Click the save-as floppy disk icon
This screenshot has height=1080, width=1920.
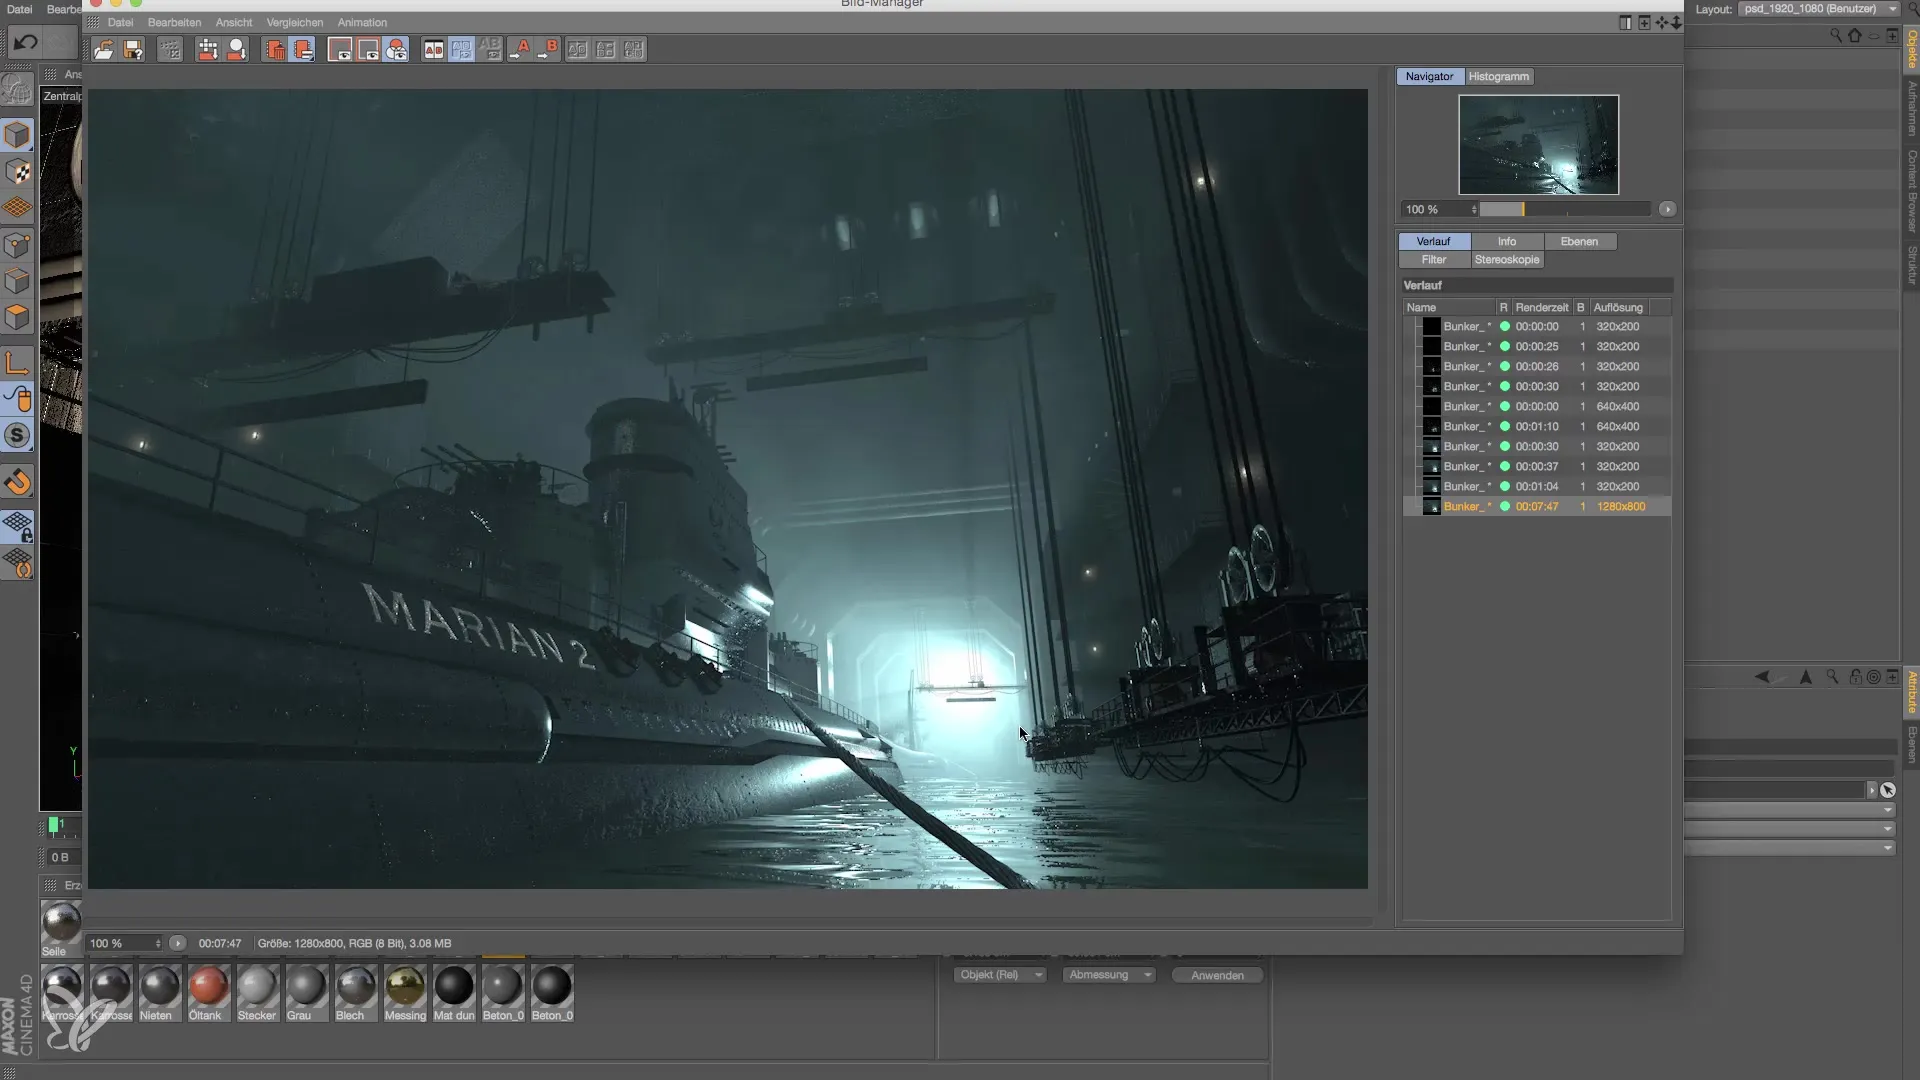[133, 49]
